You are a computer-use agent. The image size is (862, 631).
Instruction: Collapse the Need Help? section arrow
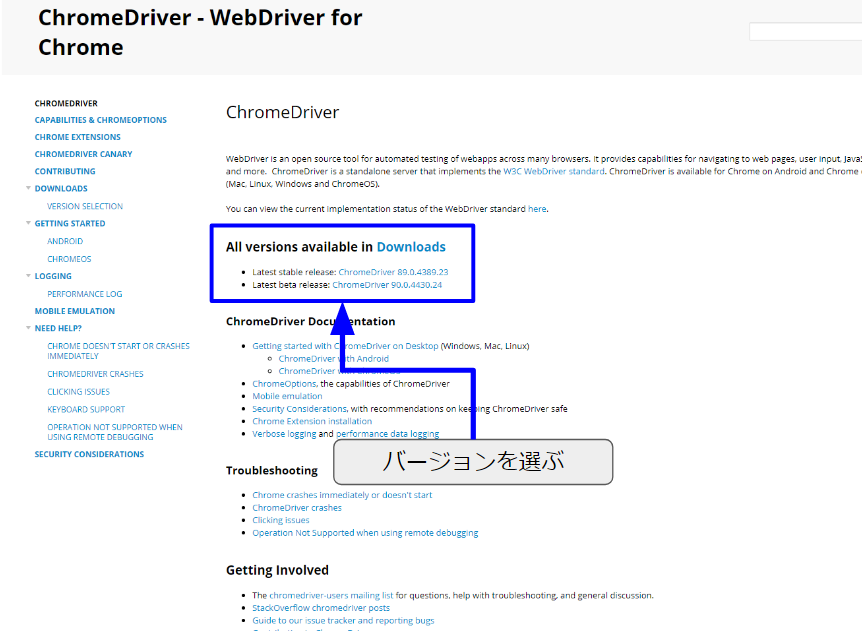coord(28,328)
